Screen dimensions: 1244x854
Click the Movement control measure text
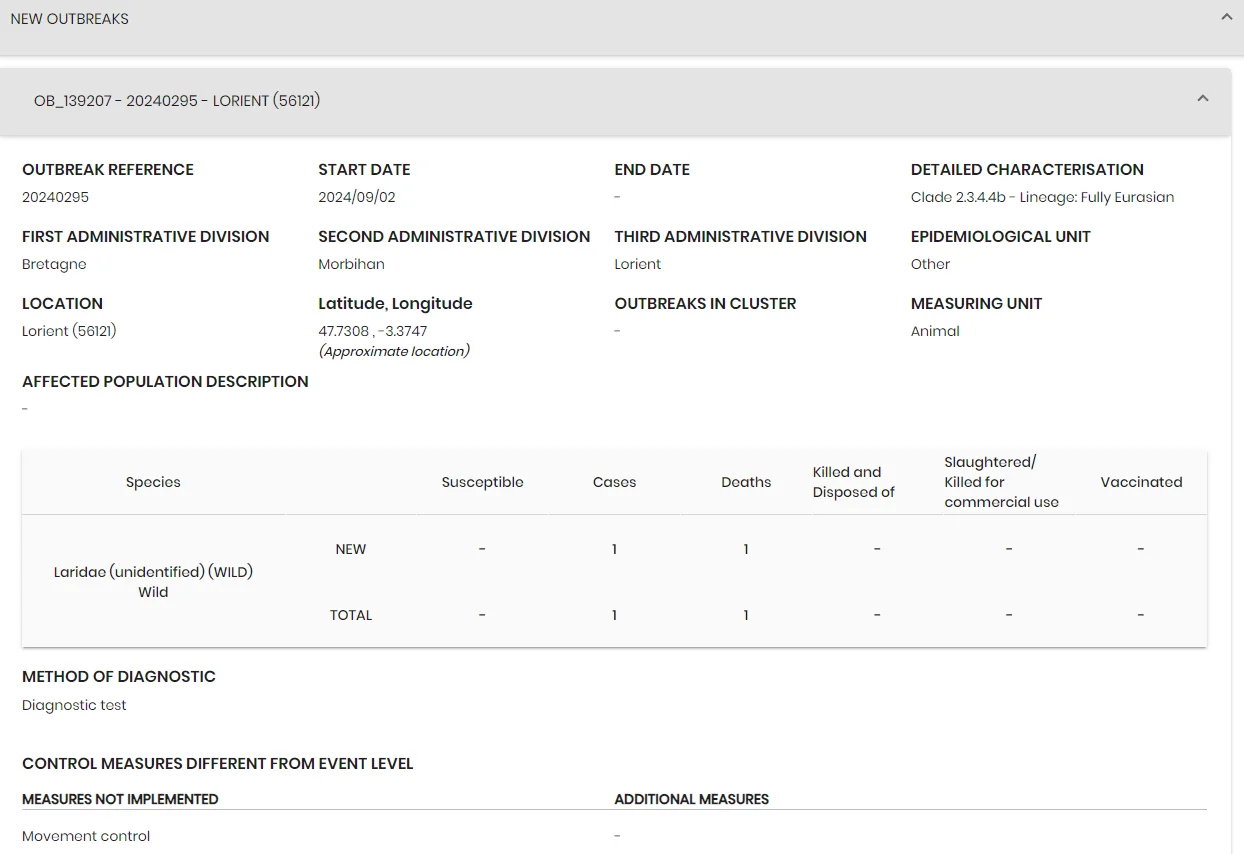86,836
